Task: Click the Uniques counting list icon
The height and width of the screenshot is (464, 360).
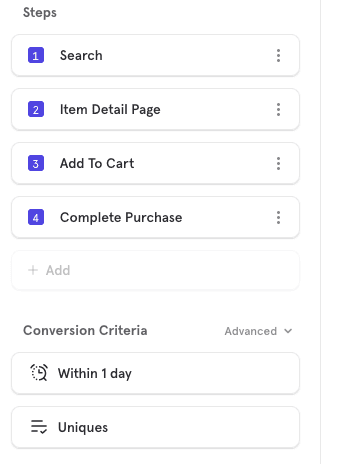Action: coord(39,427)
